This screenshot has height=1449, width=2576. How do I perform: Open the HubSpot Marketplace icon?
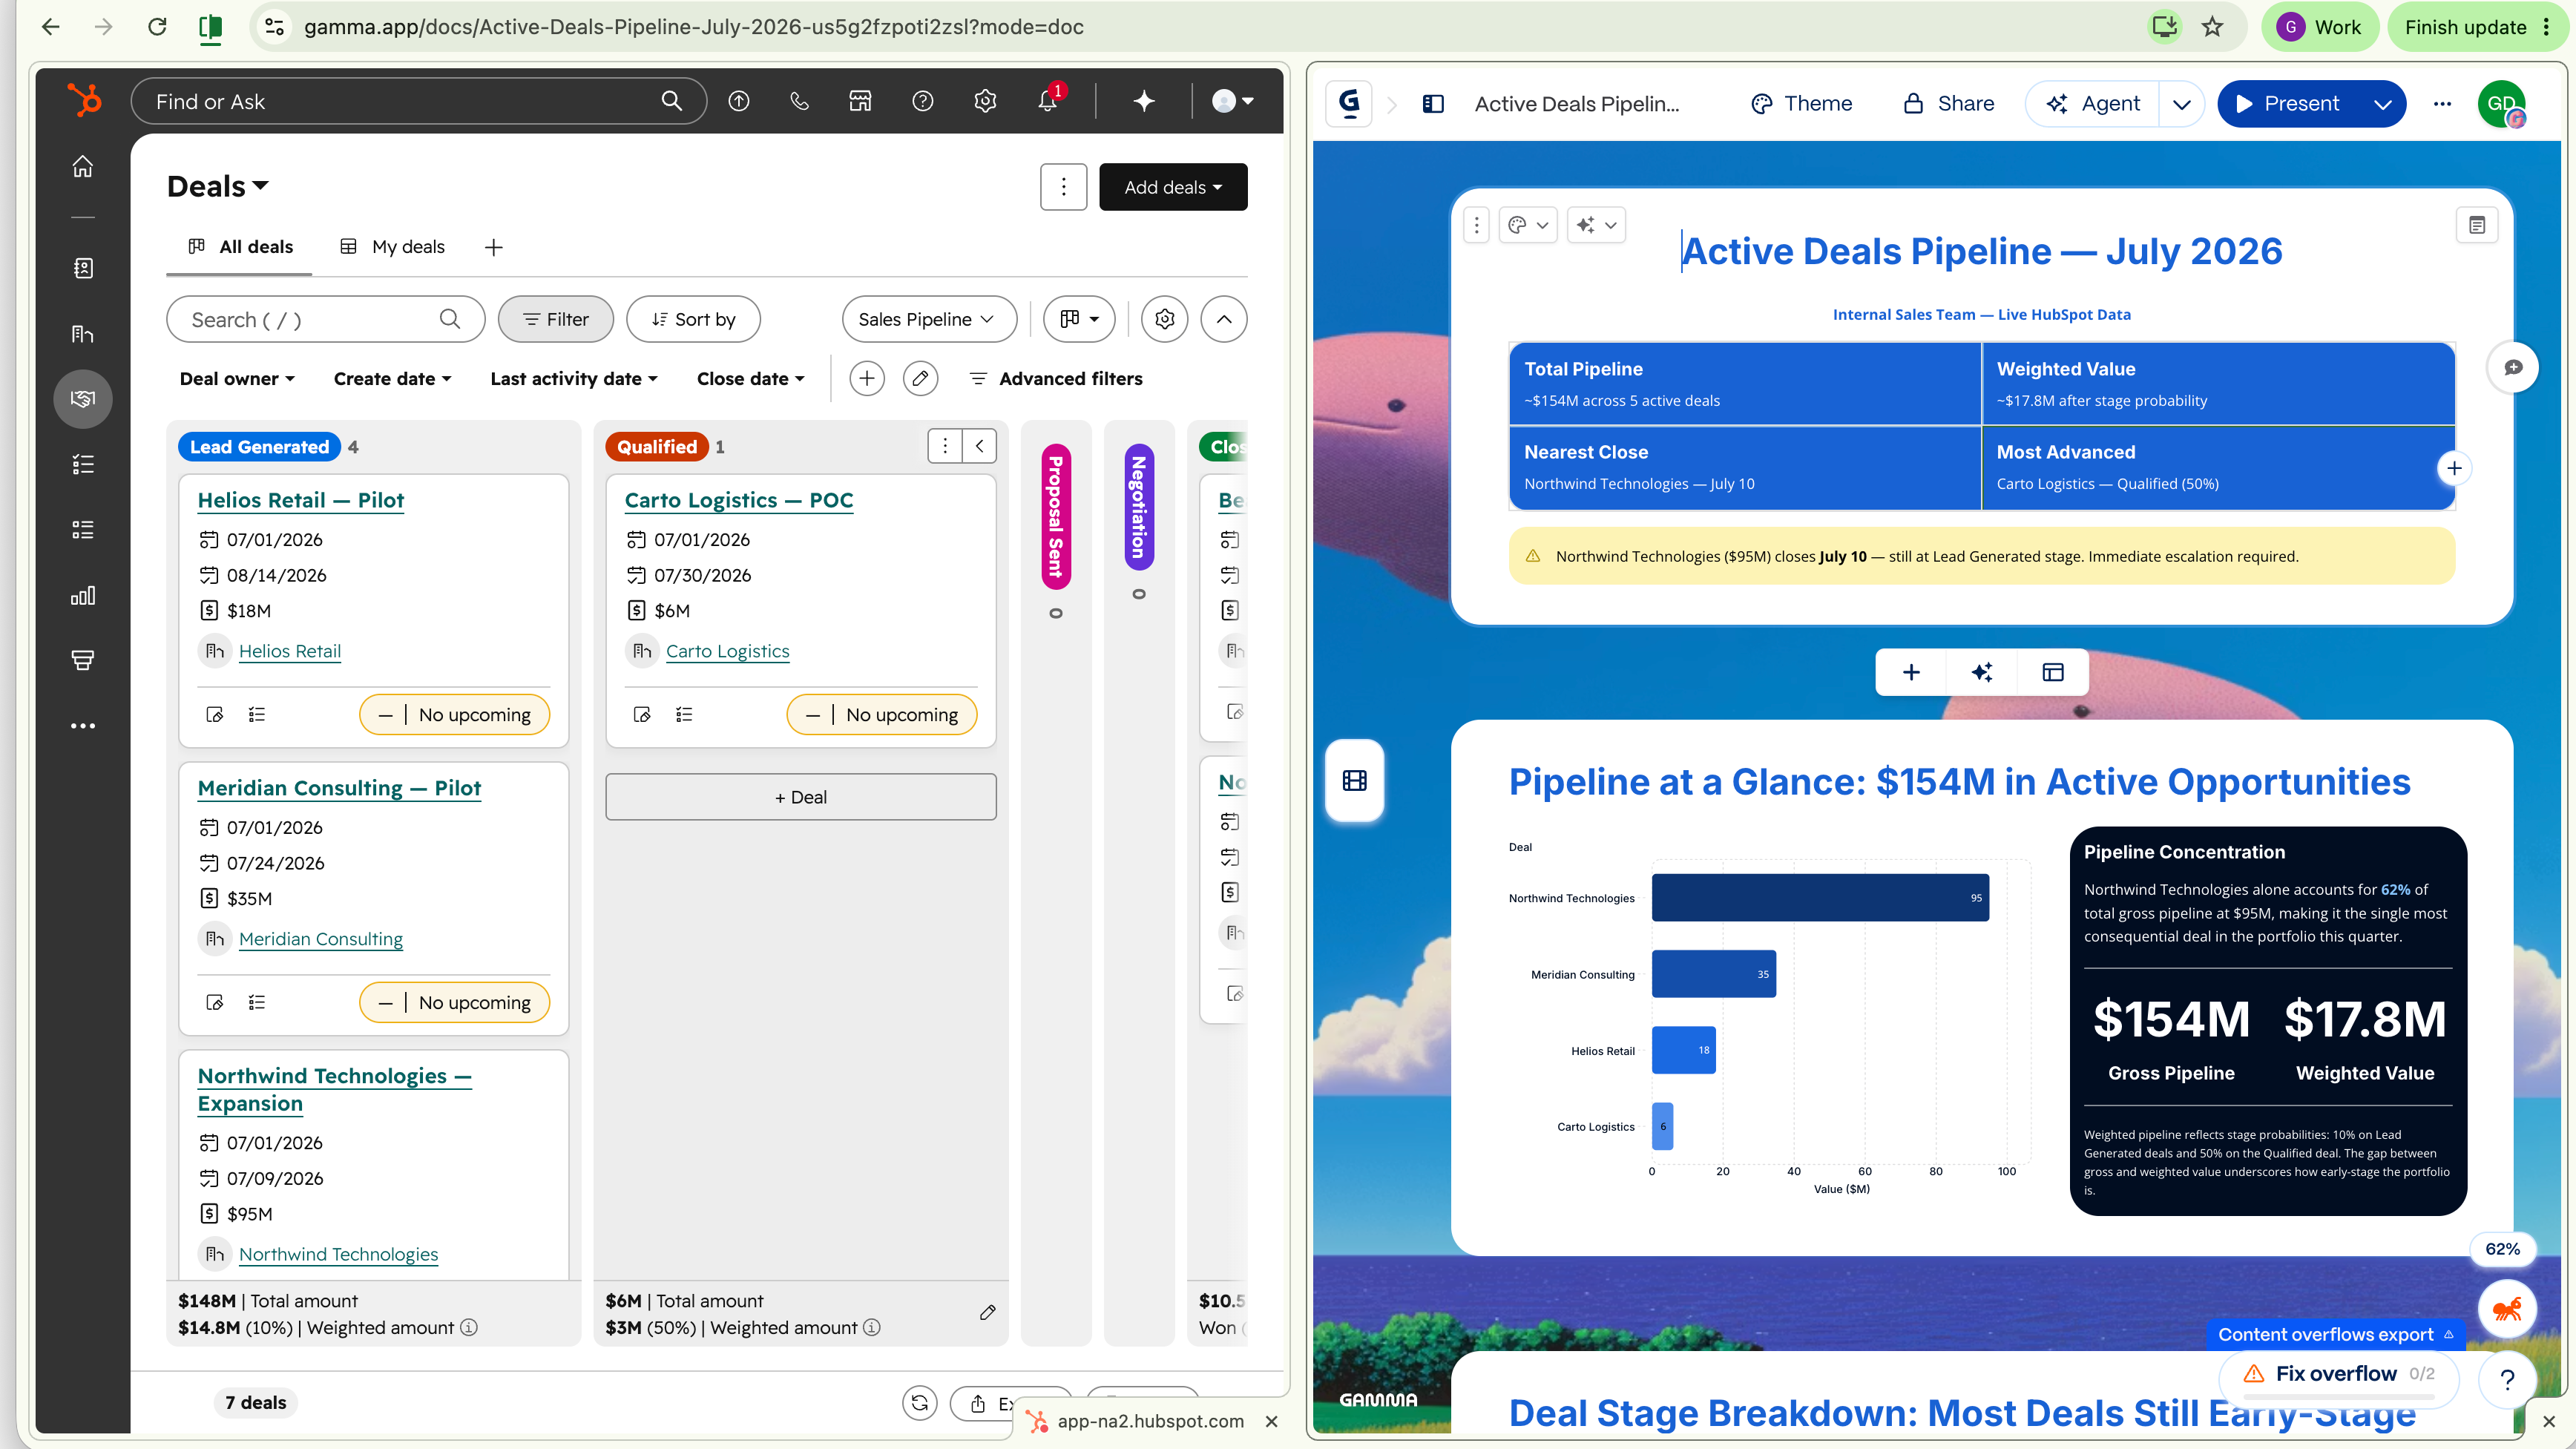(x=861, y=101)
